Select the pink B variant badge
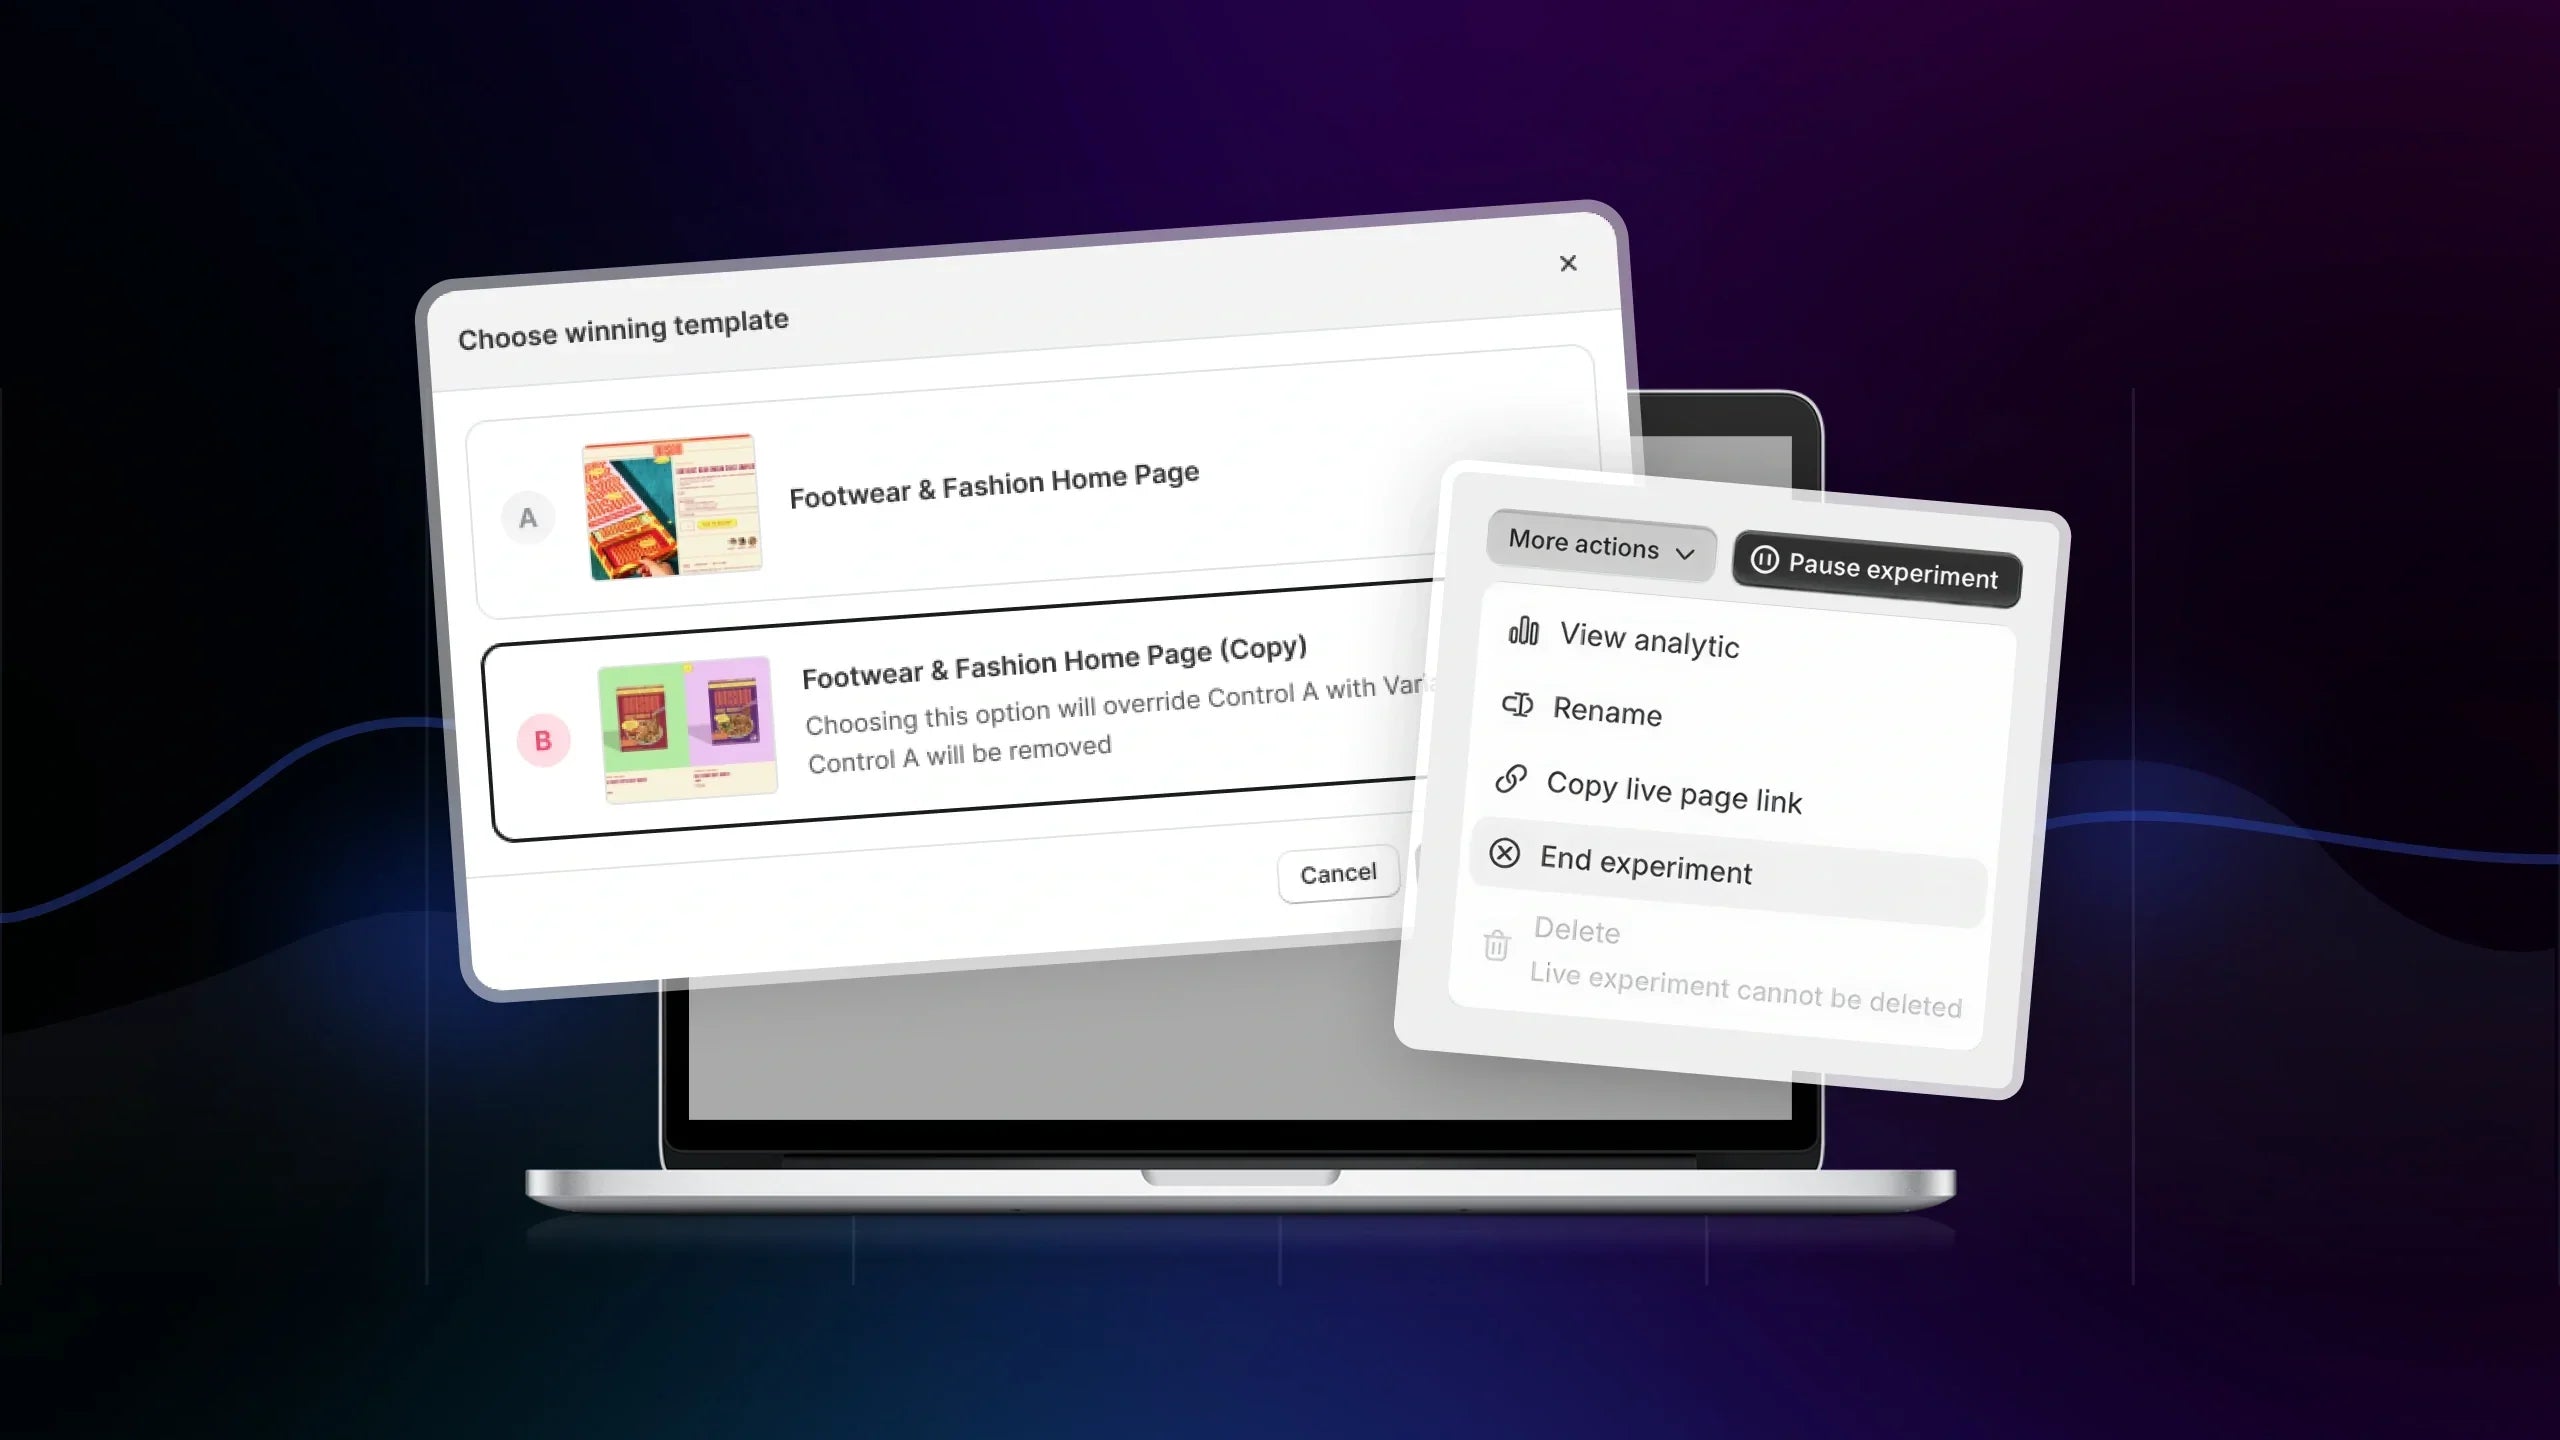The width and height of the screenshot is (2560, 1440). pyautogui.click(x=543, y=741)
